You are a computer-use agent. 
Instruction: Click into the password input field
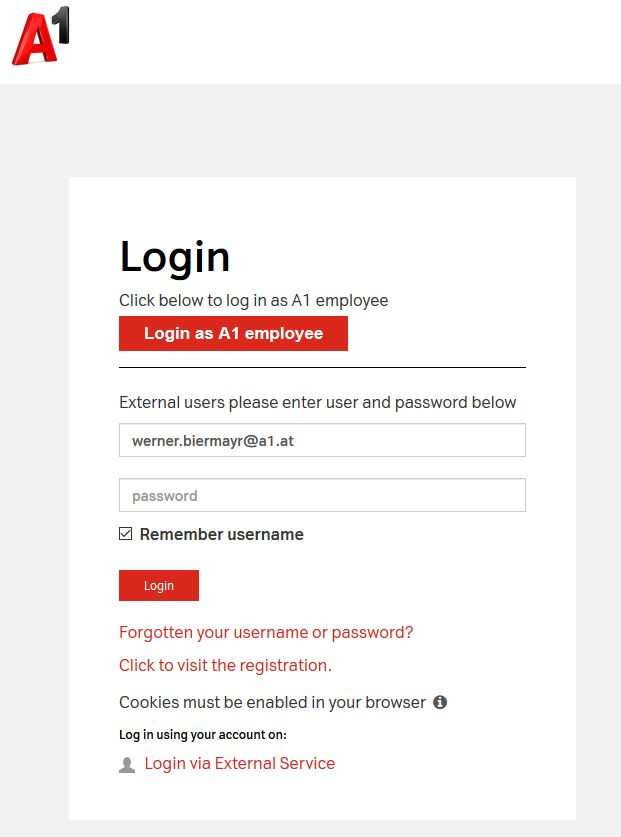322,495
